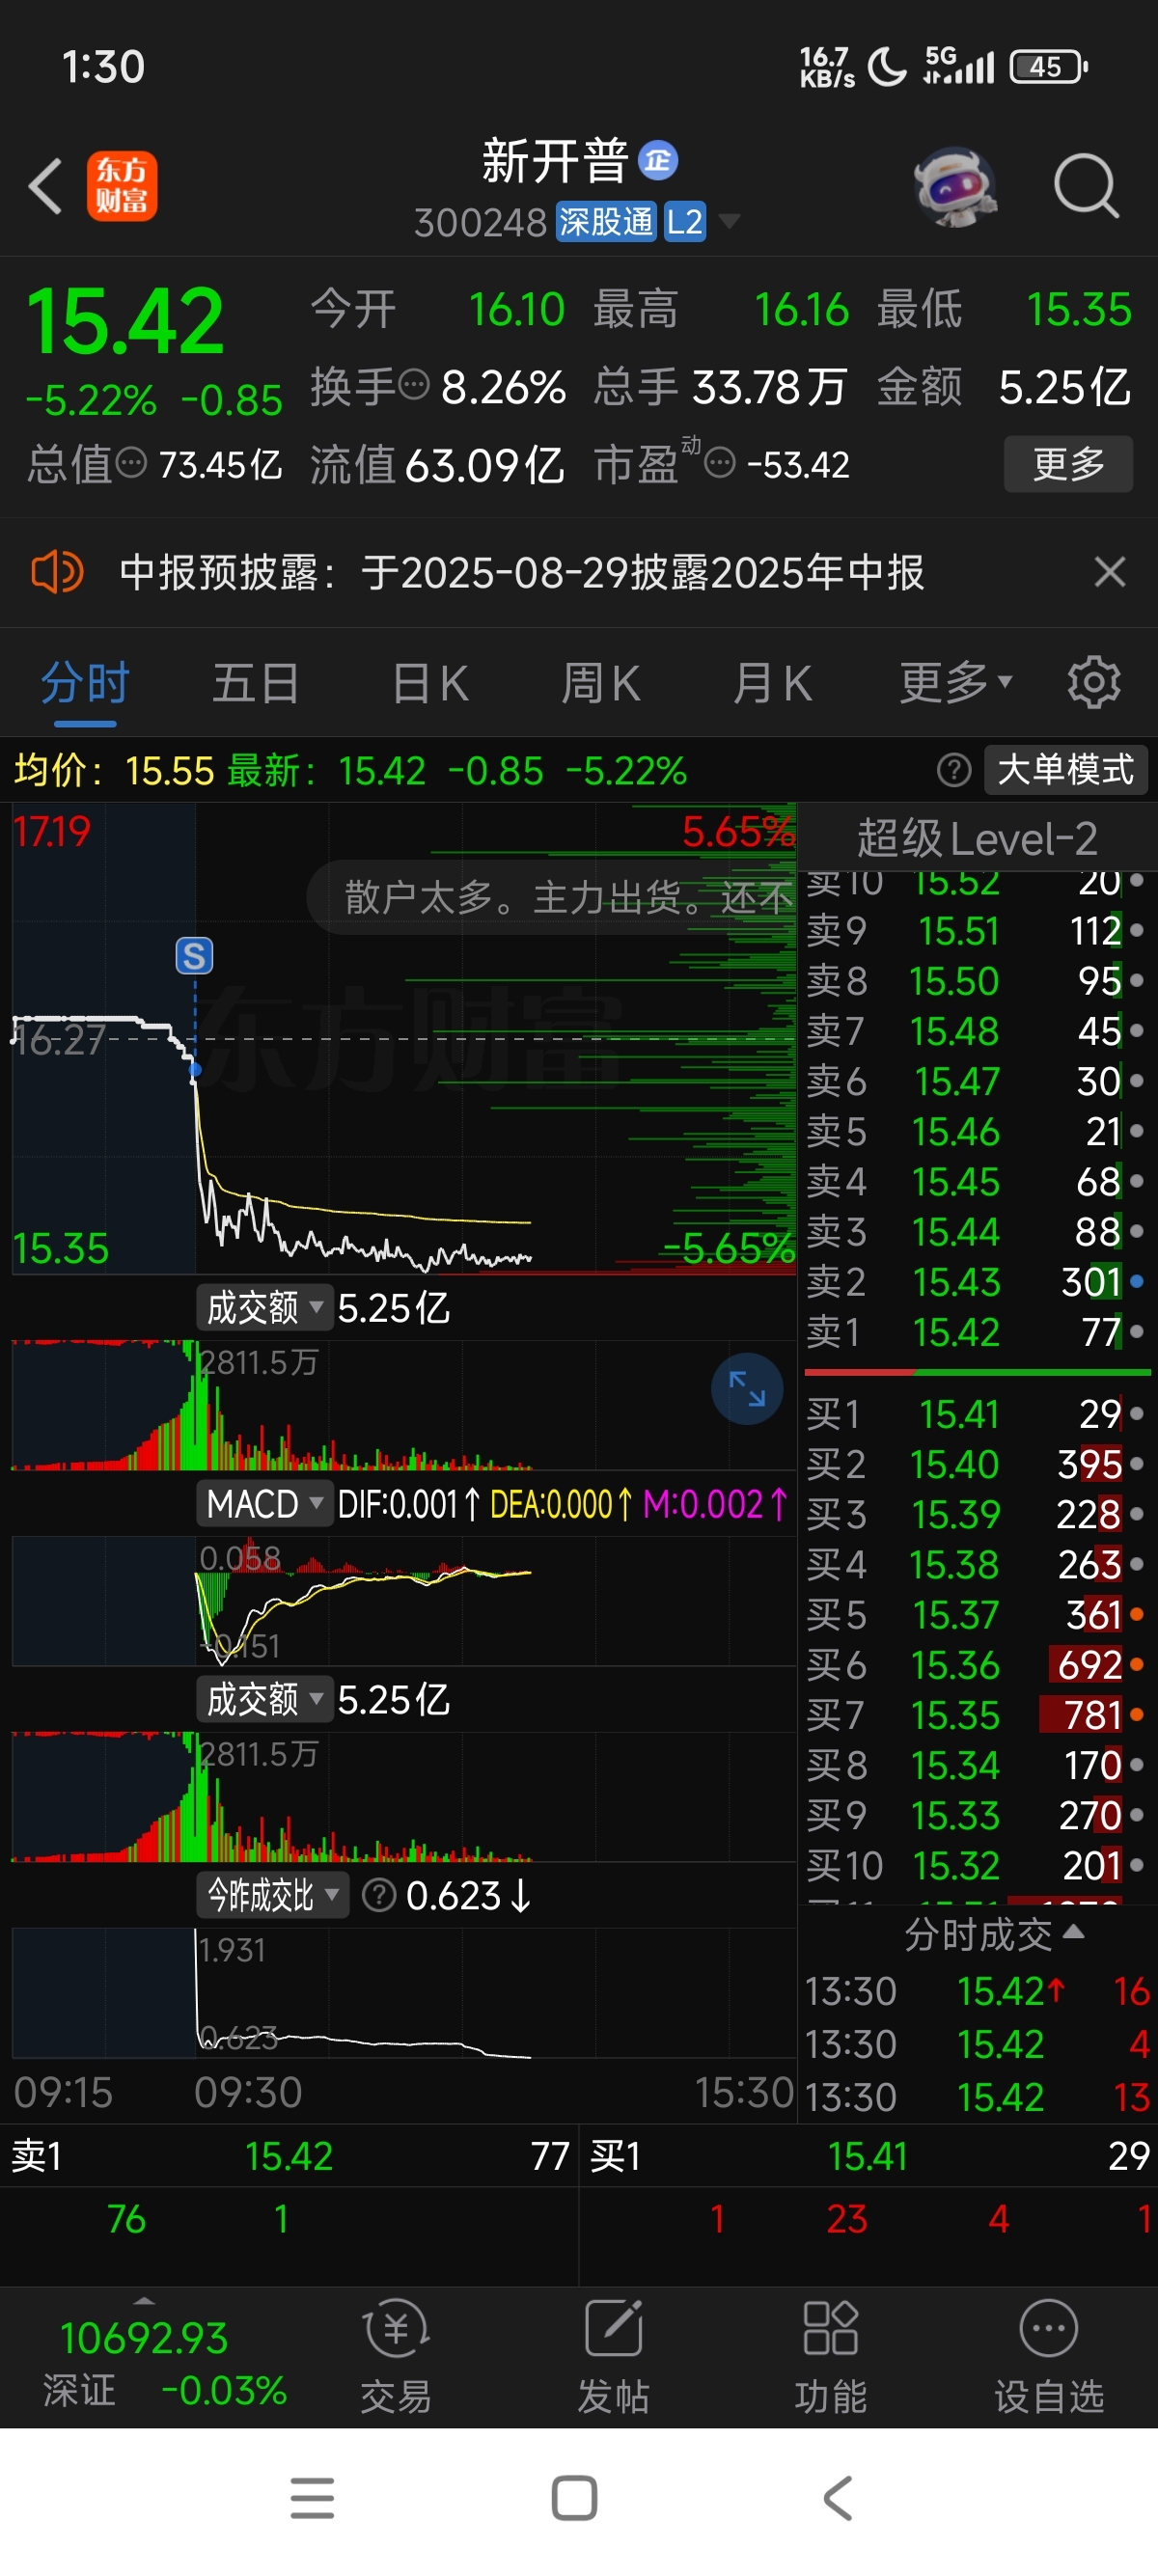
Task: Expand stock switcher arrow beside L2
Action: [x=730, y=221]
